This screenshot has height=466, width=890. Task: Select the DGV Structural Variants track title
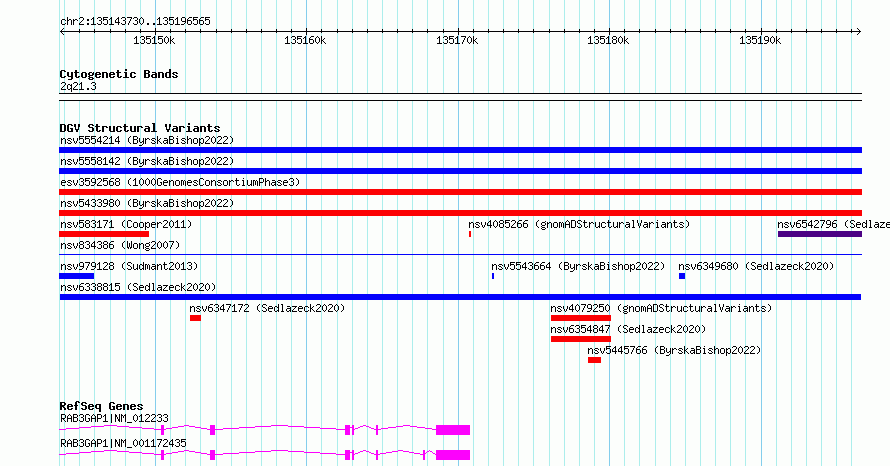point(140,128)
